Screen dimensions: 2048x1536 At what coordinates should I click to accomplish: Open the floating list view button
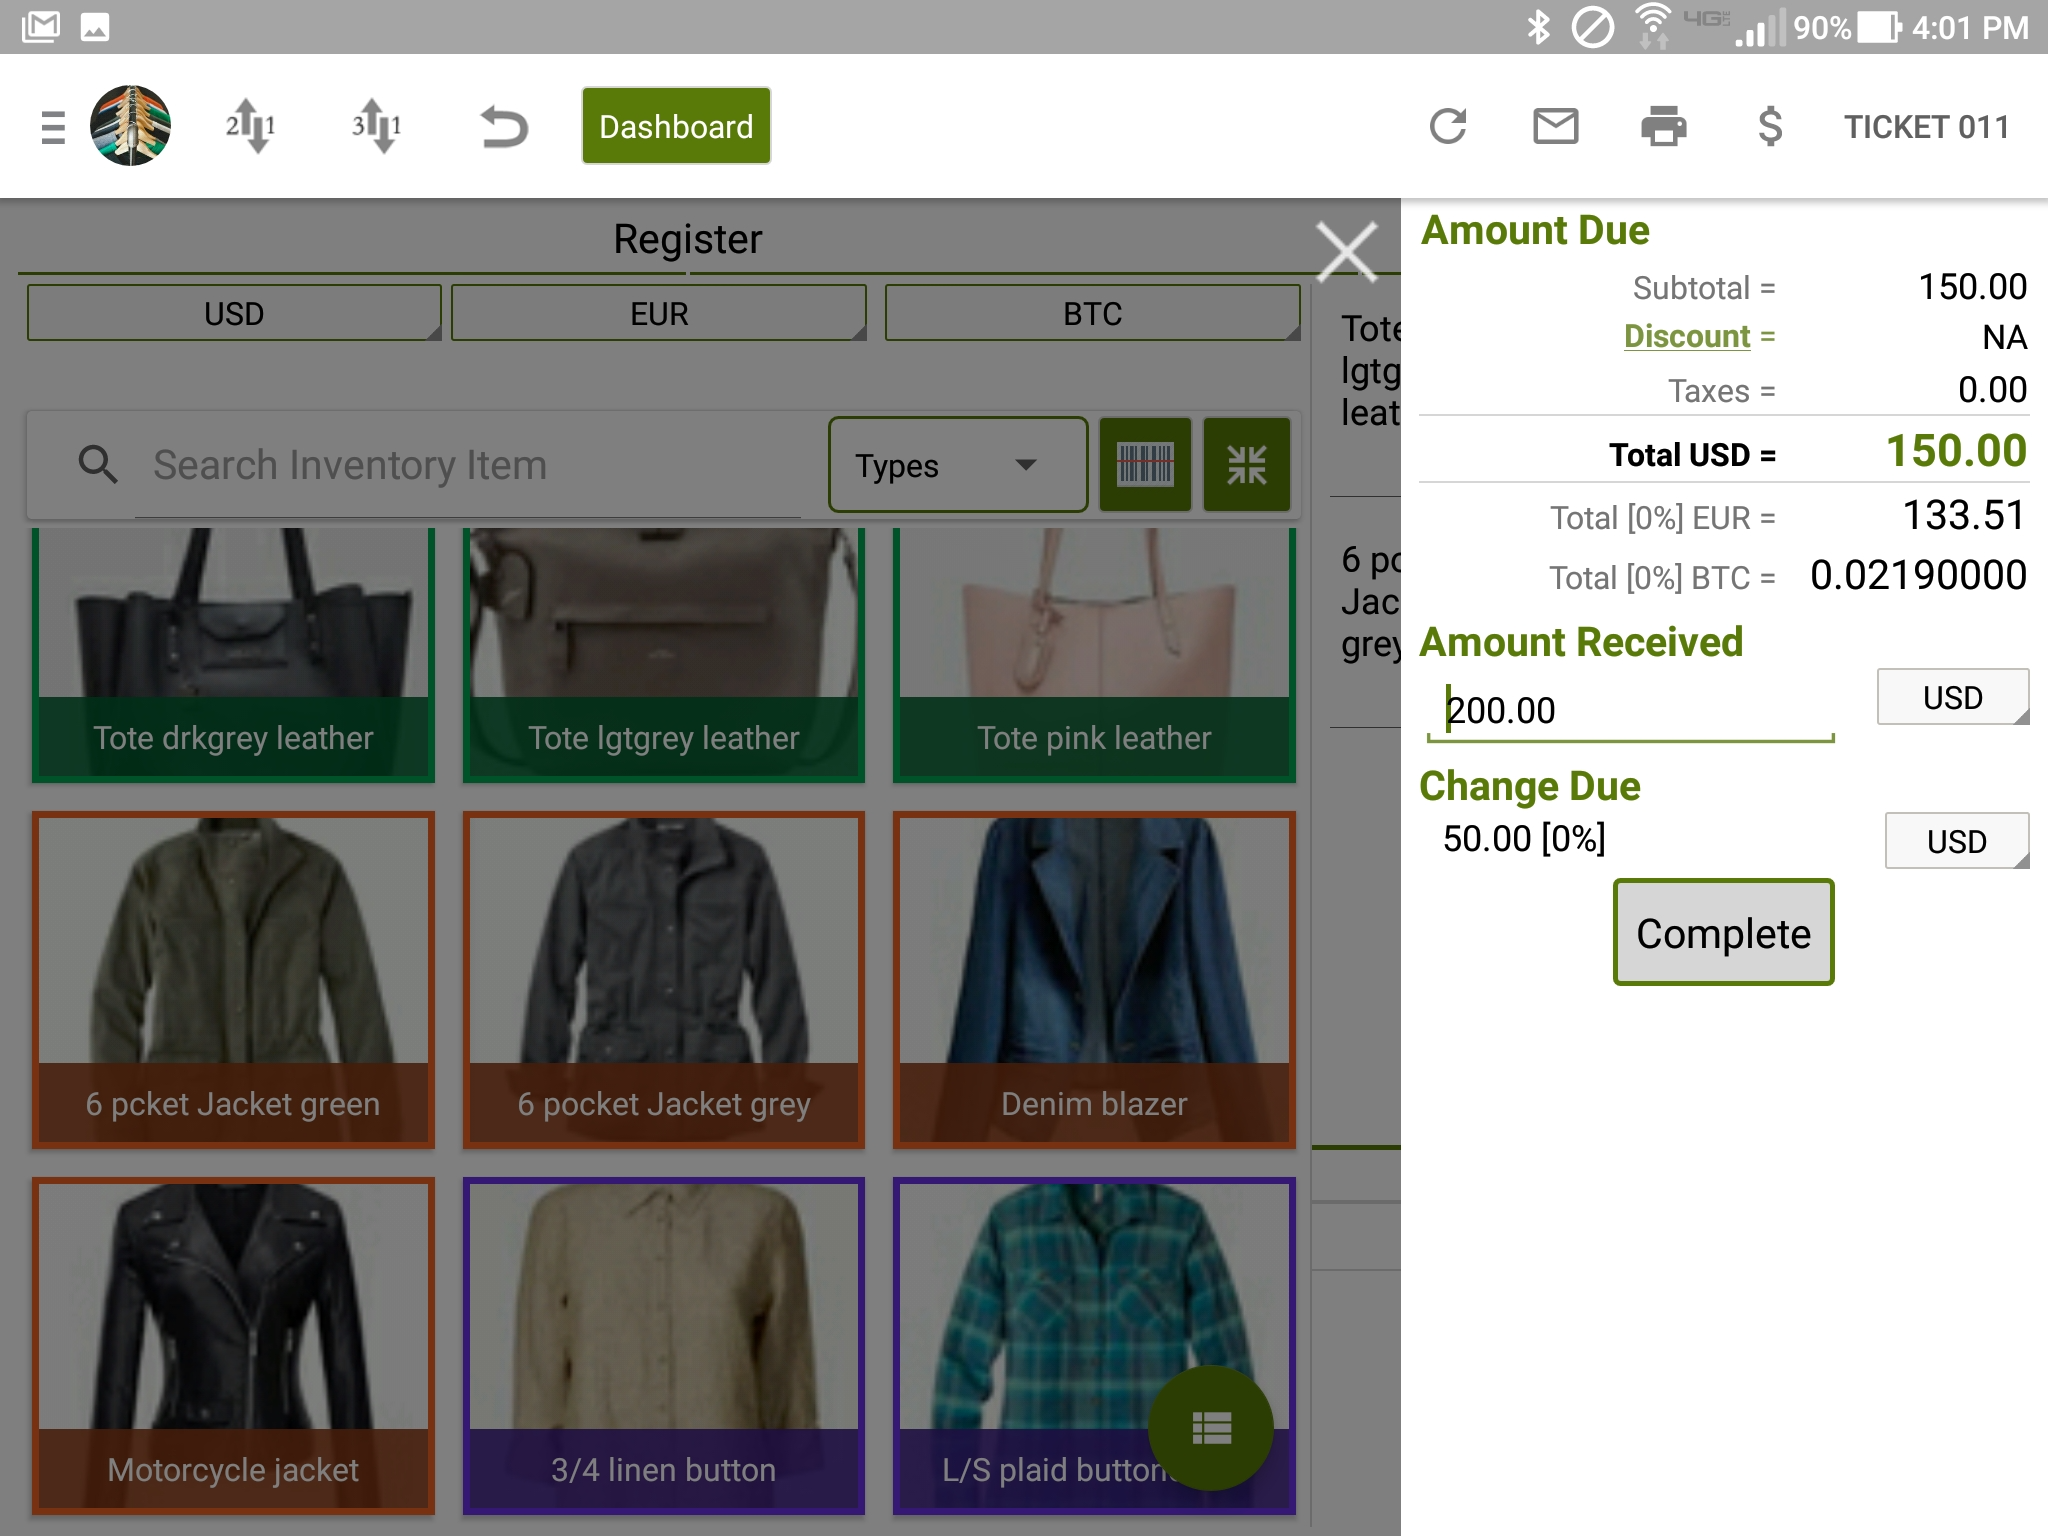(x=1210, y=1427)
